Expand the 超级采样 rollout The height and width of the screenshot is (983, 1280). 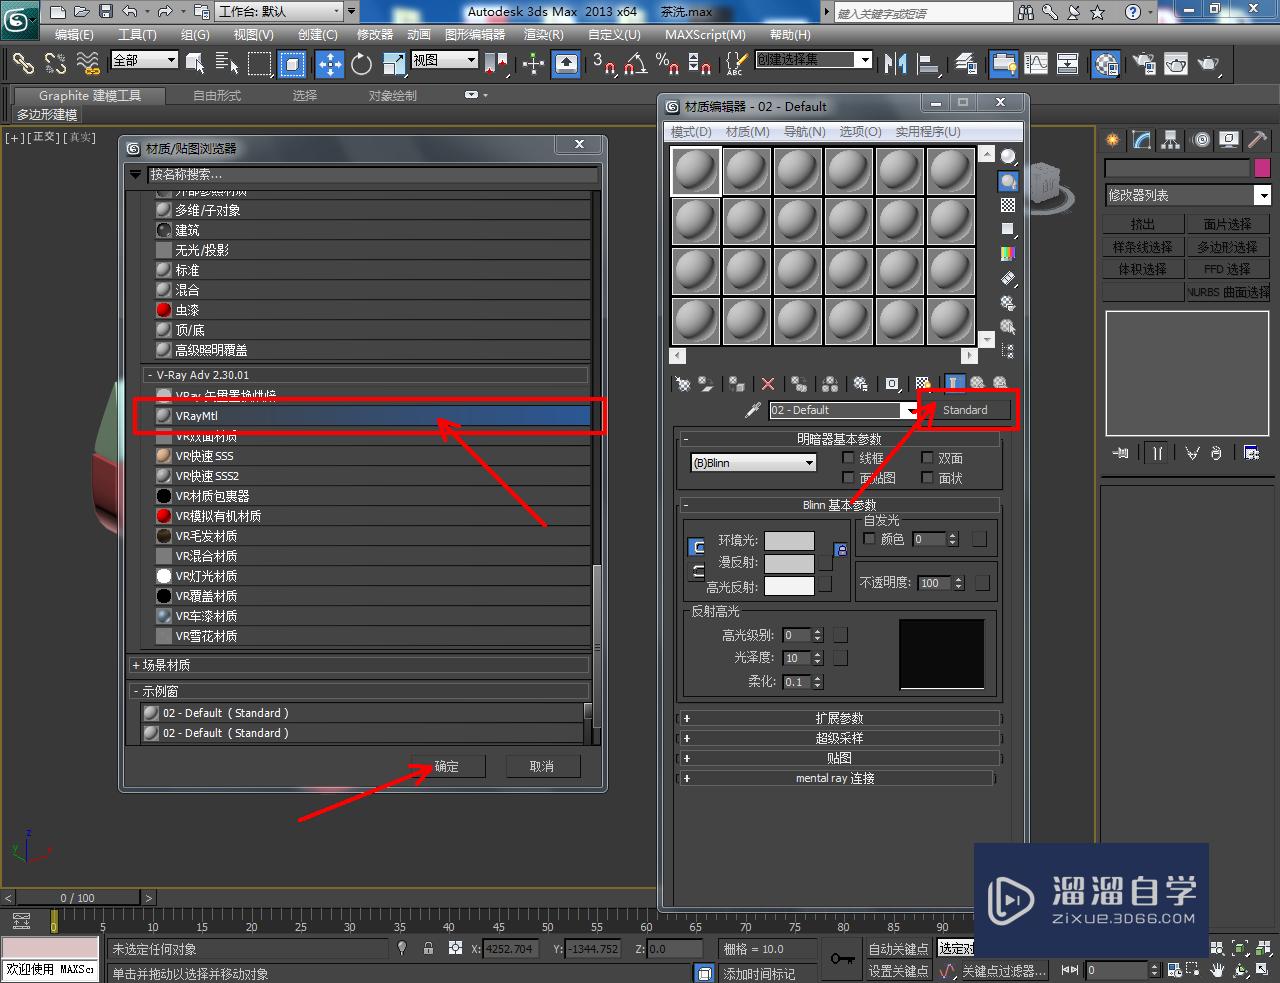840,738
